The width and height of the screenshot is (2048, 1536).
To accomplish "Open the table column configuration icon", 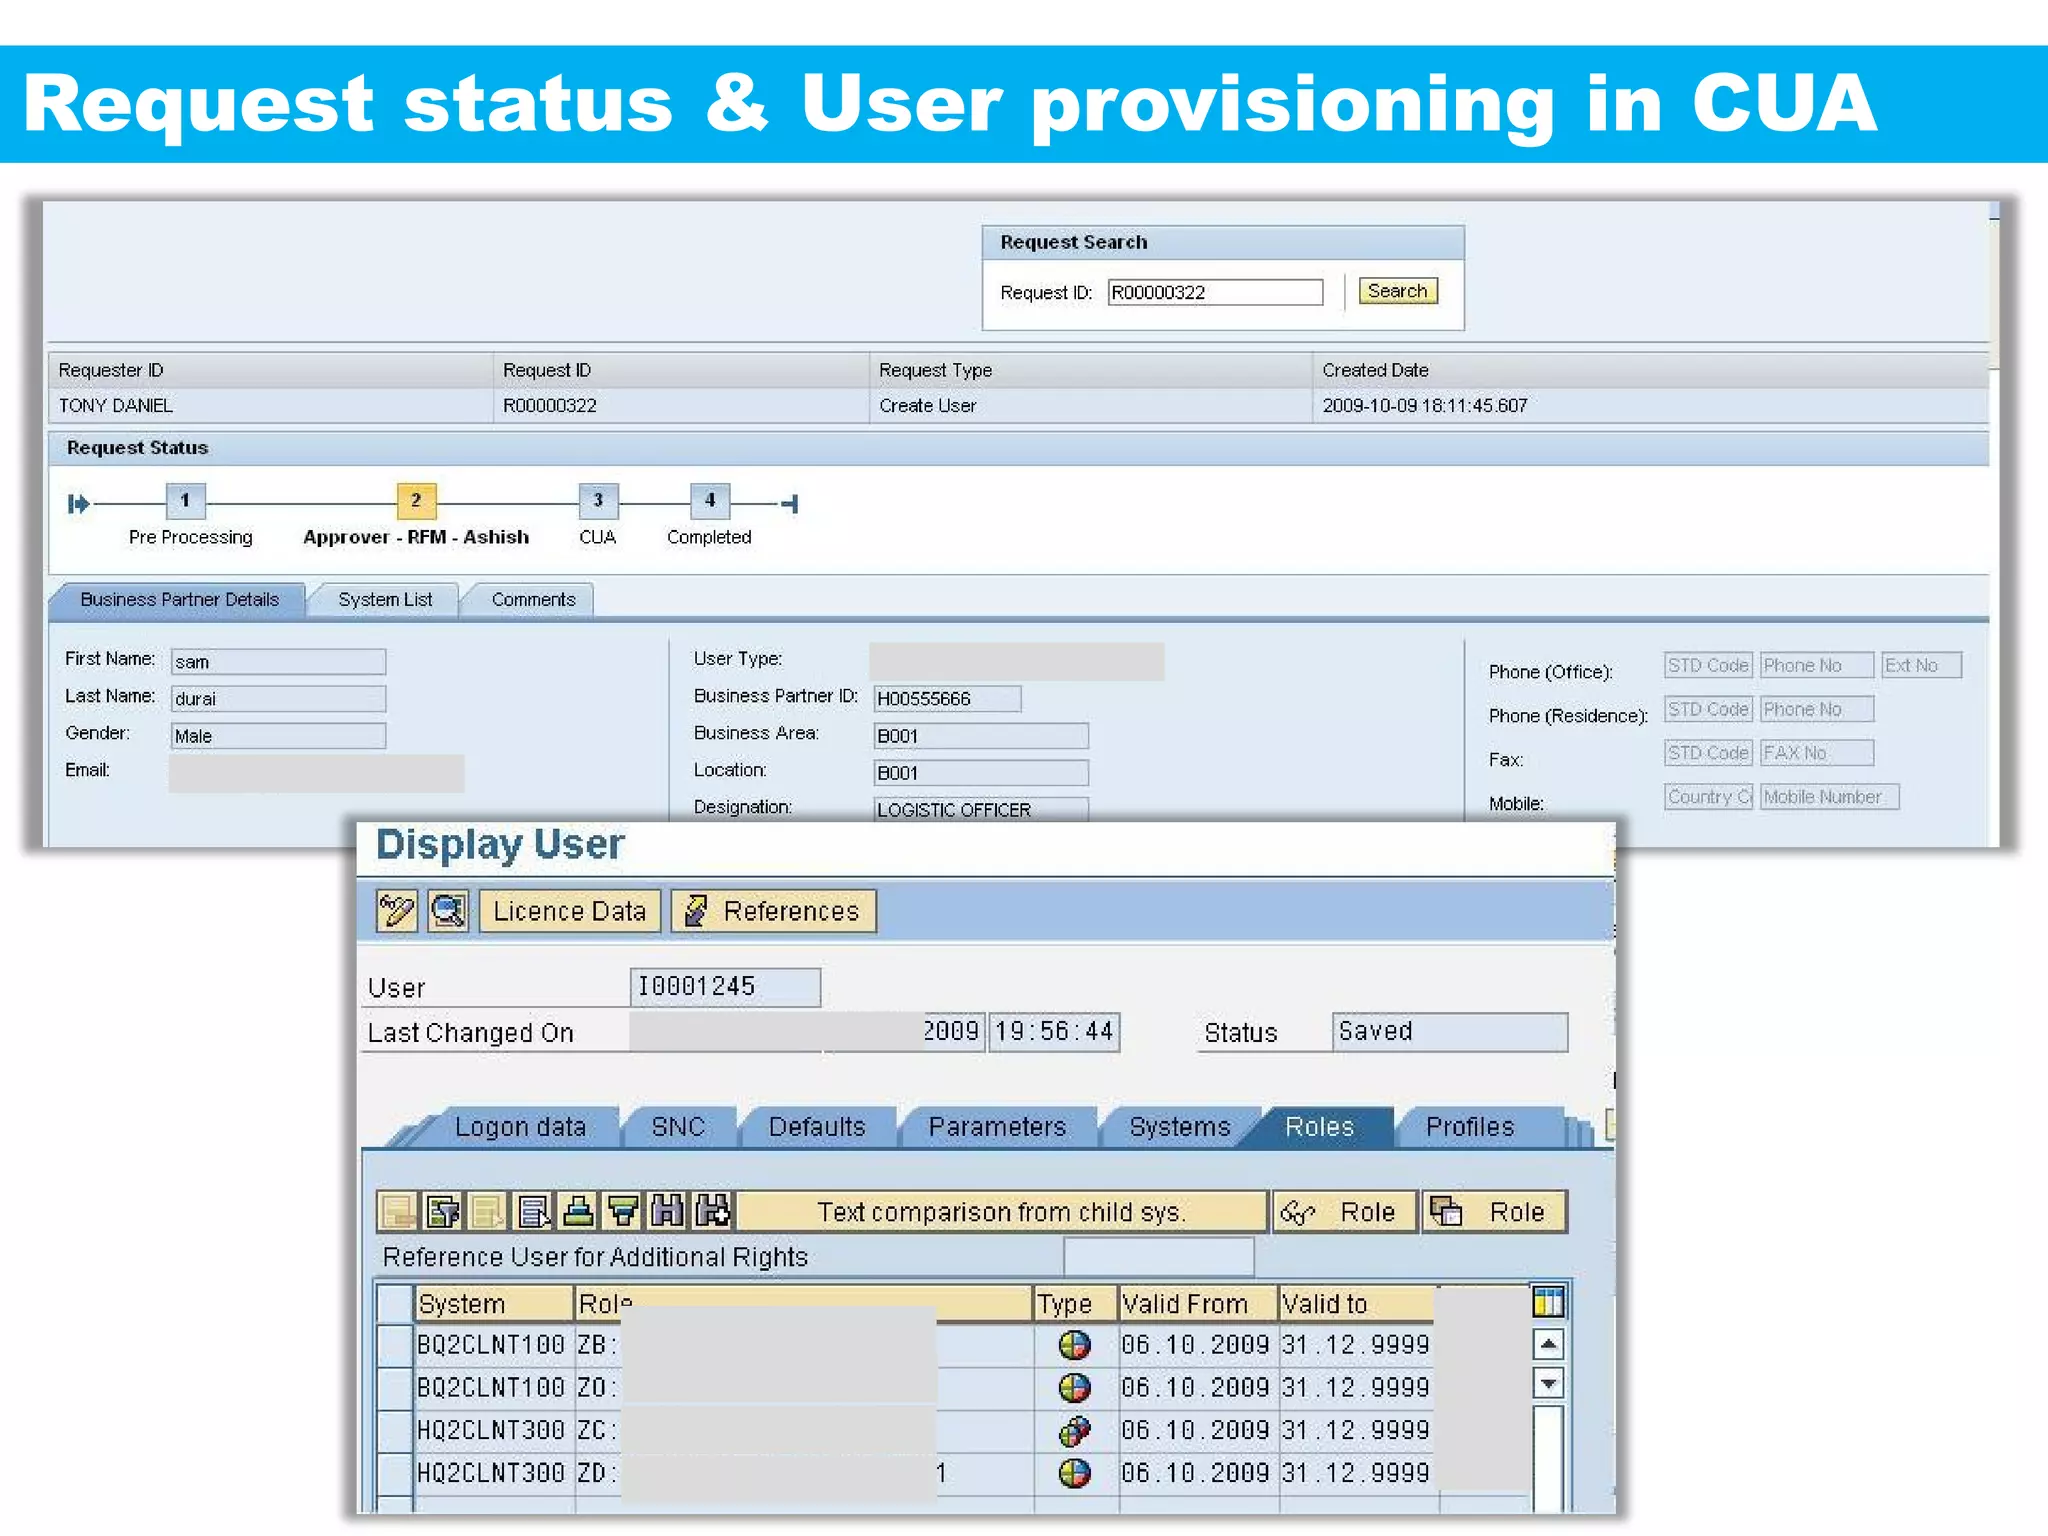I will coord(1548,1301).
